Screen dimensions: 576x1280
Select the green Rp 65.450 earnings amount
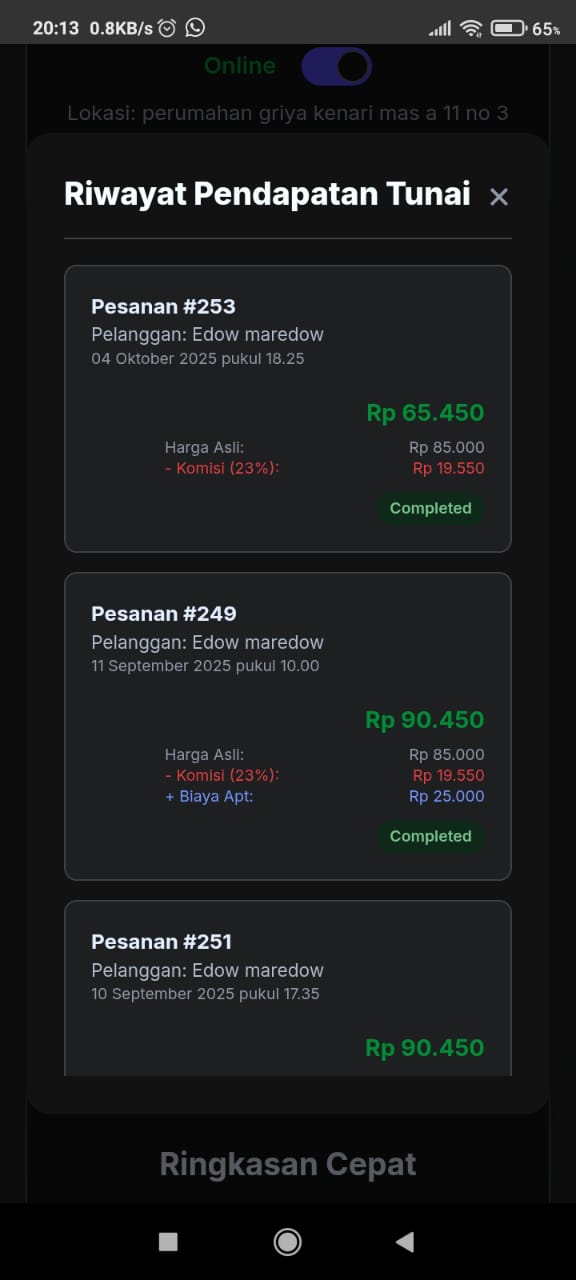[424, 413]
